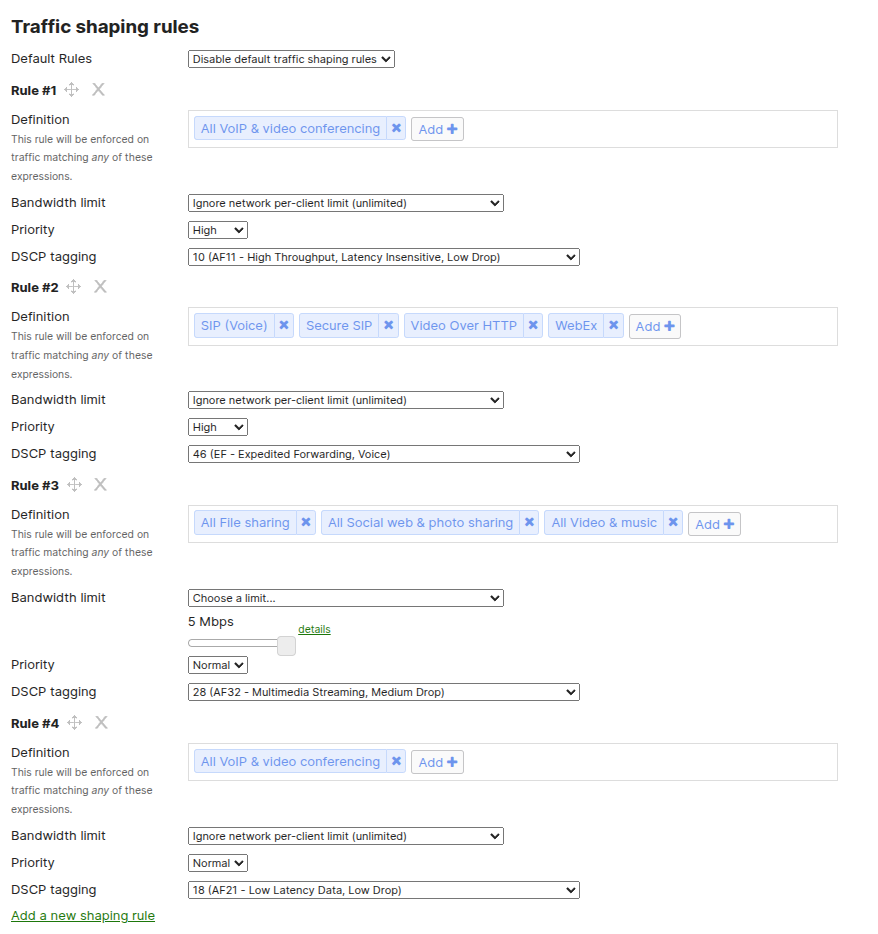Open Rule #4 DSCP tagging dropdown
878x934 pixels.
point(384,891)
